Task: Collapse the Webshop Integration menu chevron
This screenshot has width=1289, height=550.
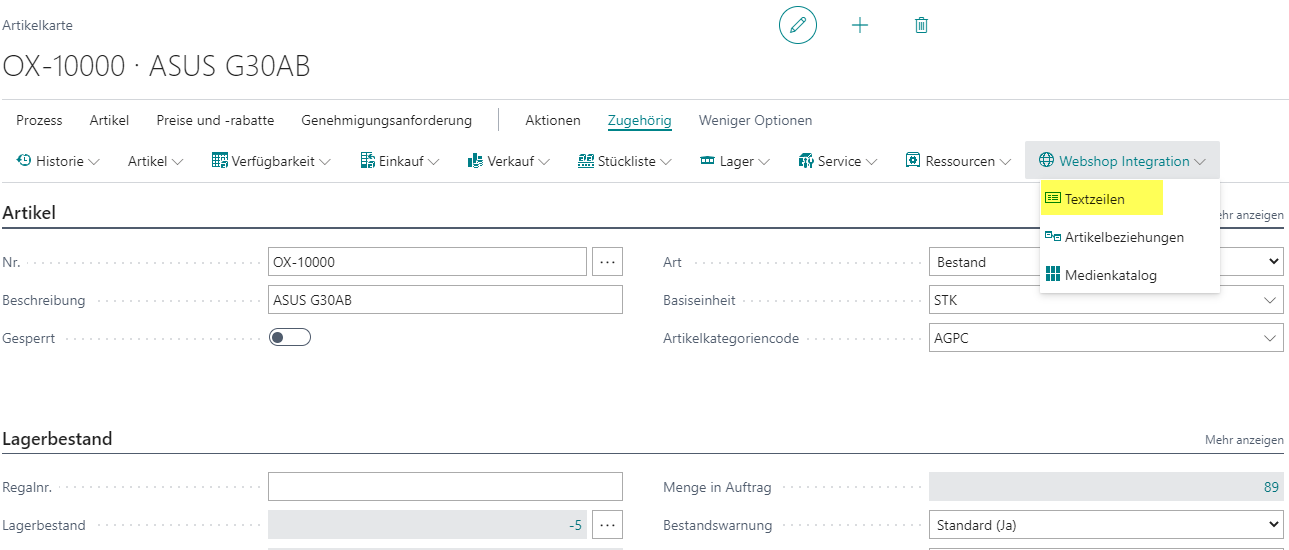Action: [1200, 161]
